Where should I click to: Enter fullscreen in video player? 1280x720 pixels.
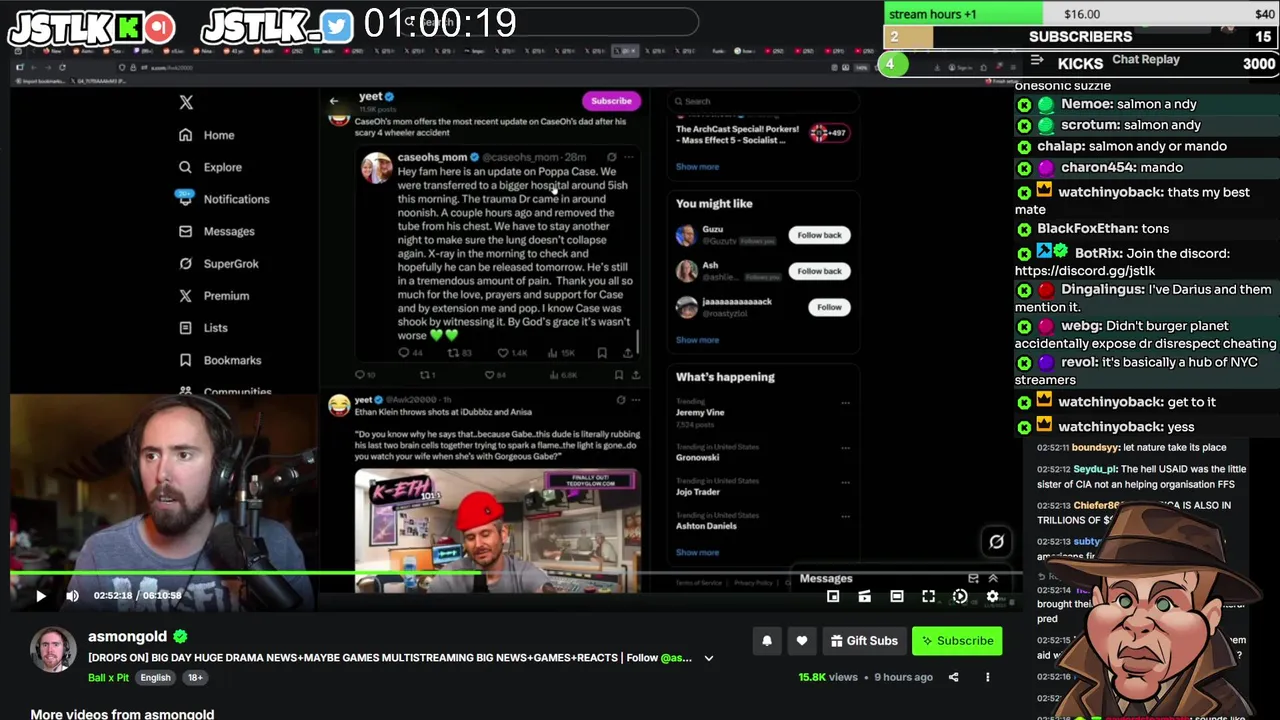(x=928, y=596)
